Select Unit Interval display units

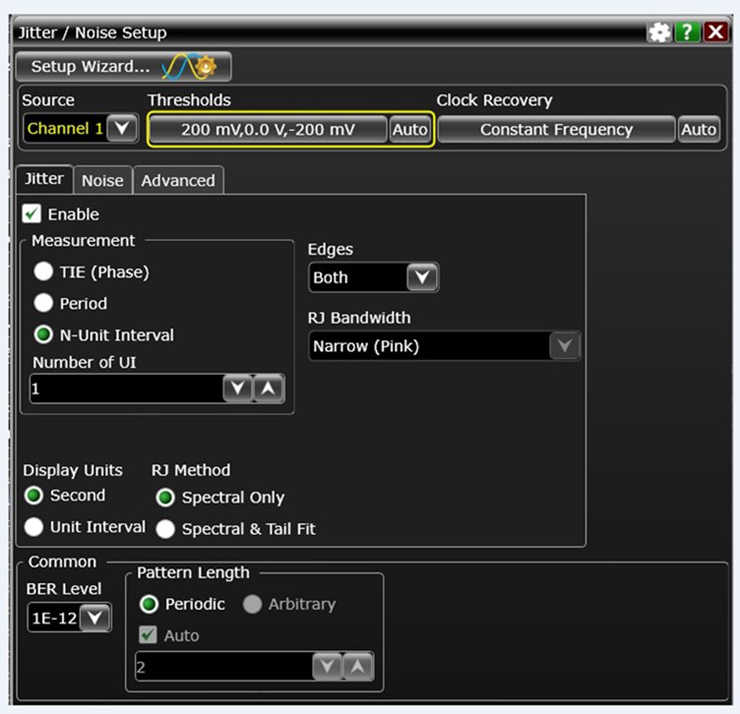pyautogui.click(x=35, y=527)
